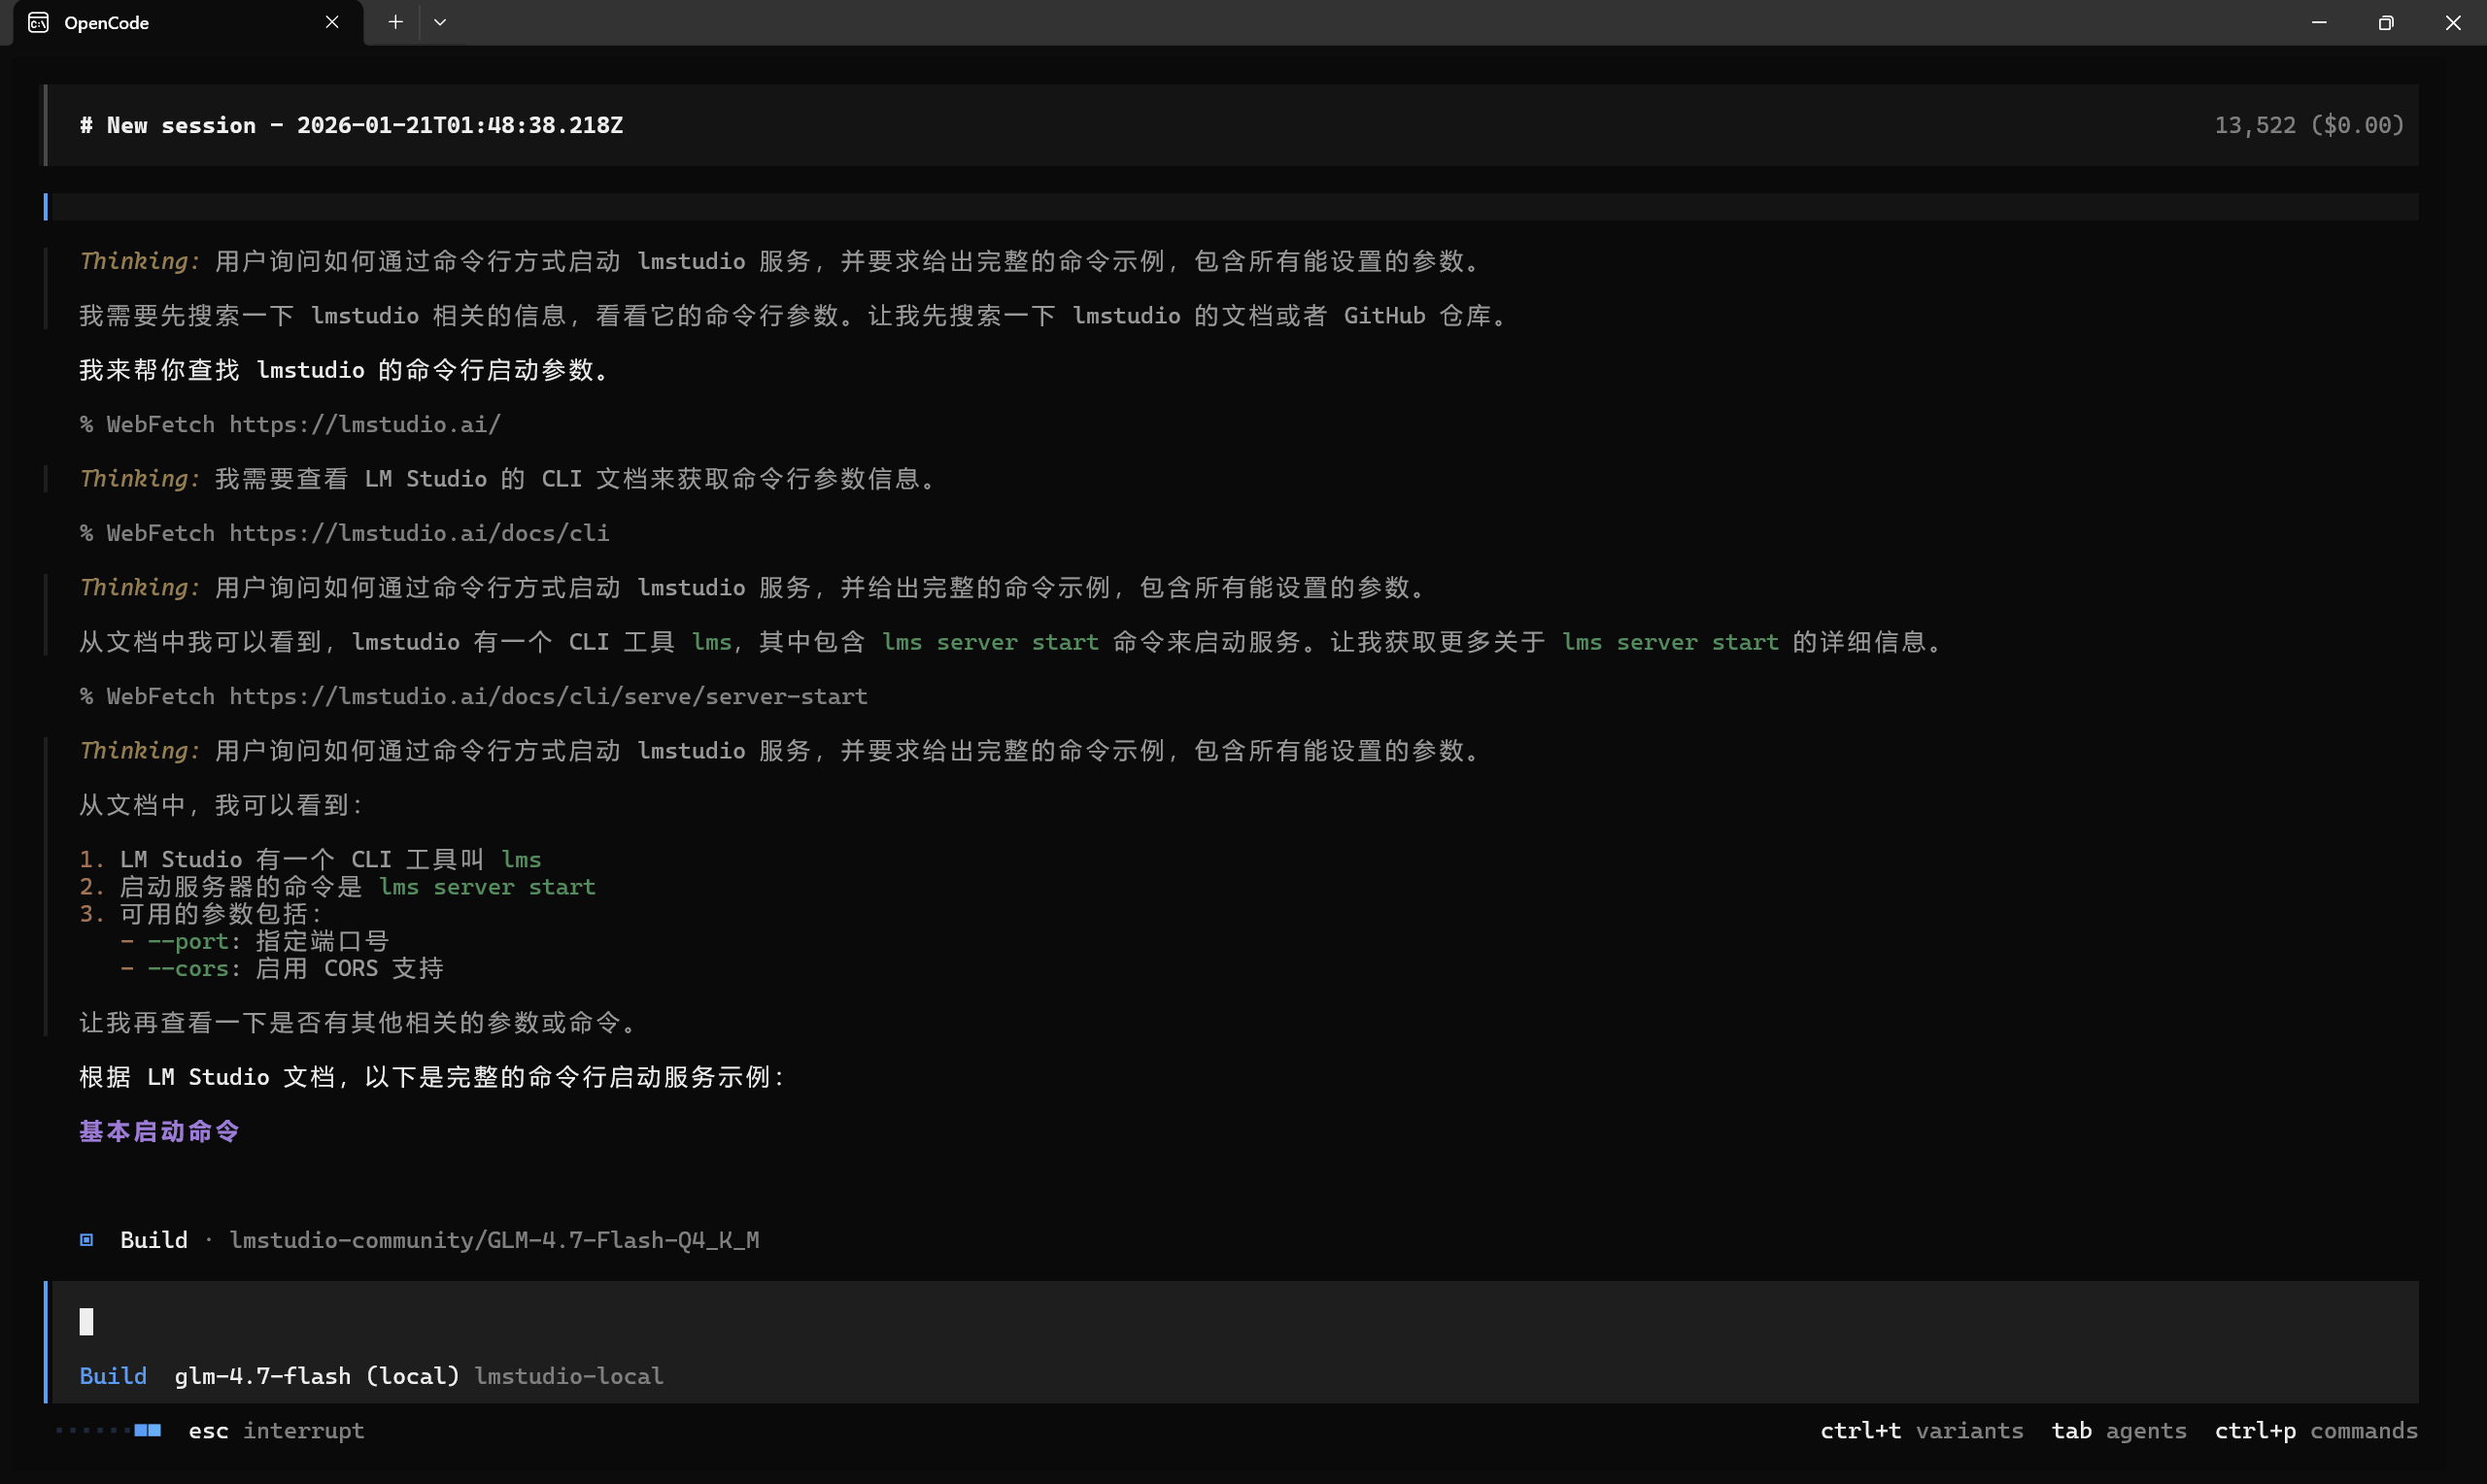Viewport: 2487px width, 1484px height.
Task: Open the glm-4.7-flash (local) model selector
Action: (316, 1375)
